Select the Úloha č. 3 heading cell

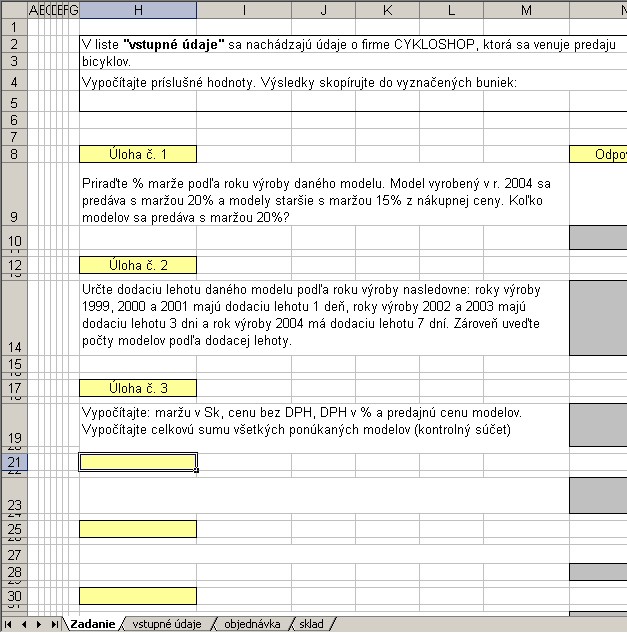[138, 388]
